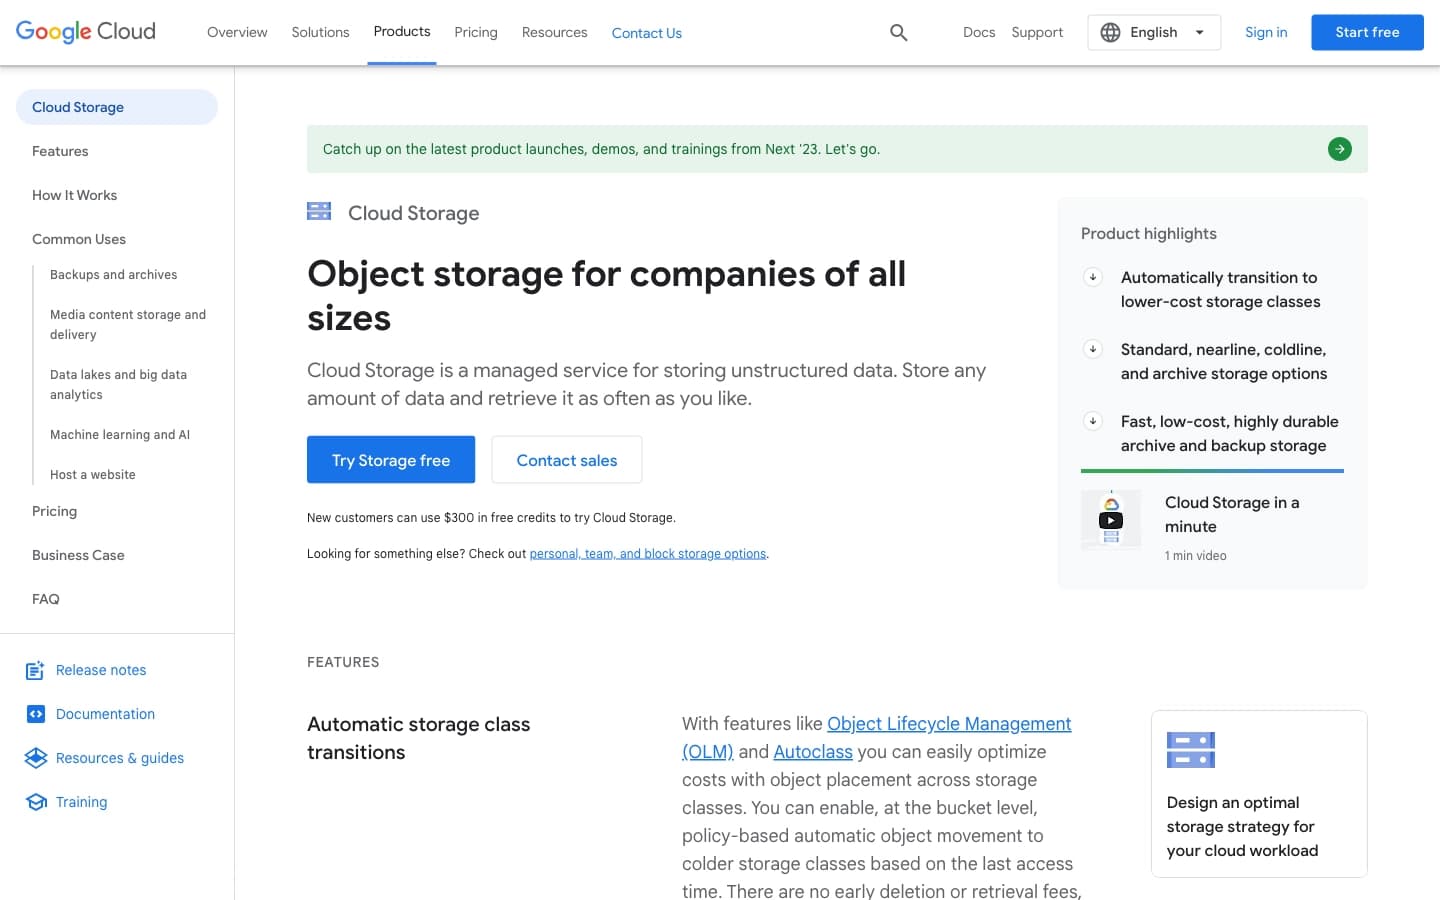Click the Sign in link
Image resolution: width=1440 pixels, height=900 pixels.
pyautogui.click(x=1266, y=32)
